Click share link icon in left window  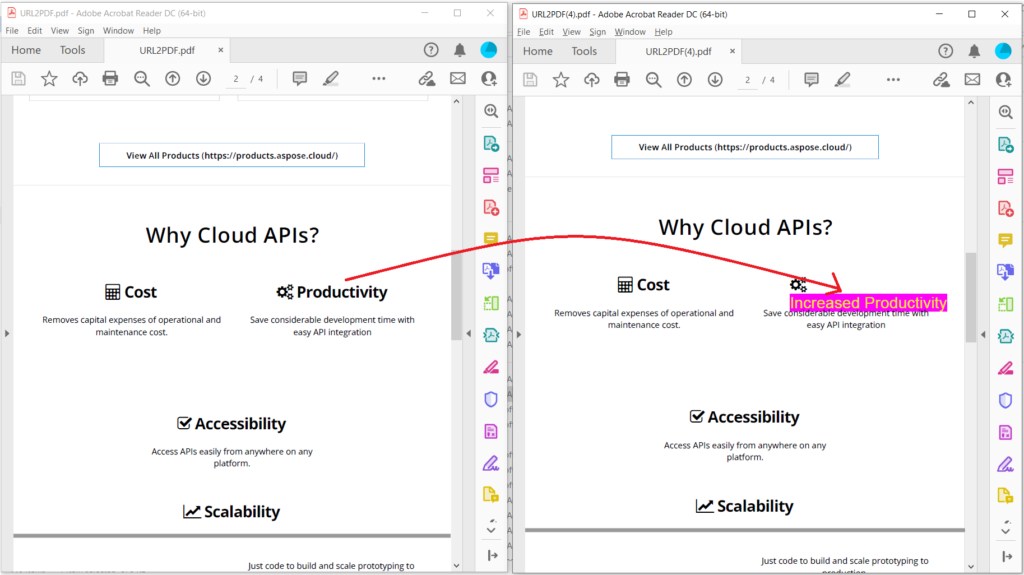point(427,78)
